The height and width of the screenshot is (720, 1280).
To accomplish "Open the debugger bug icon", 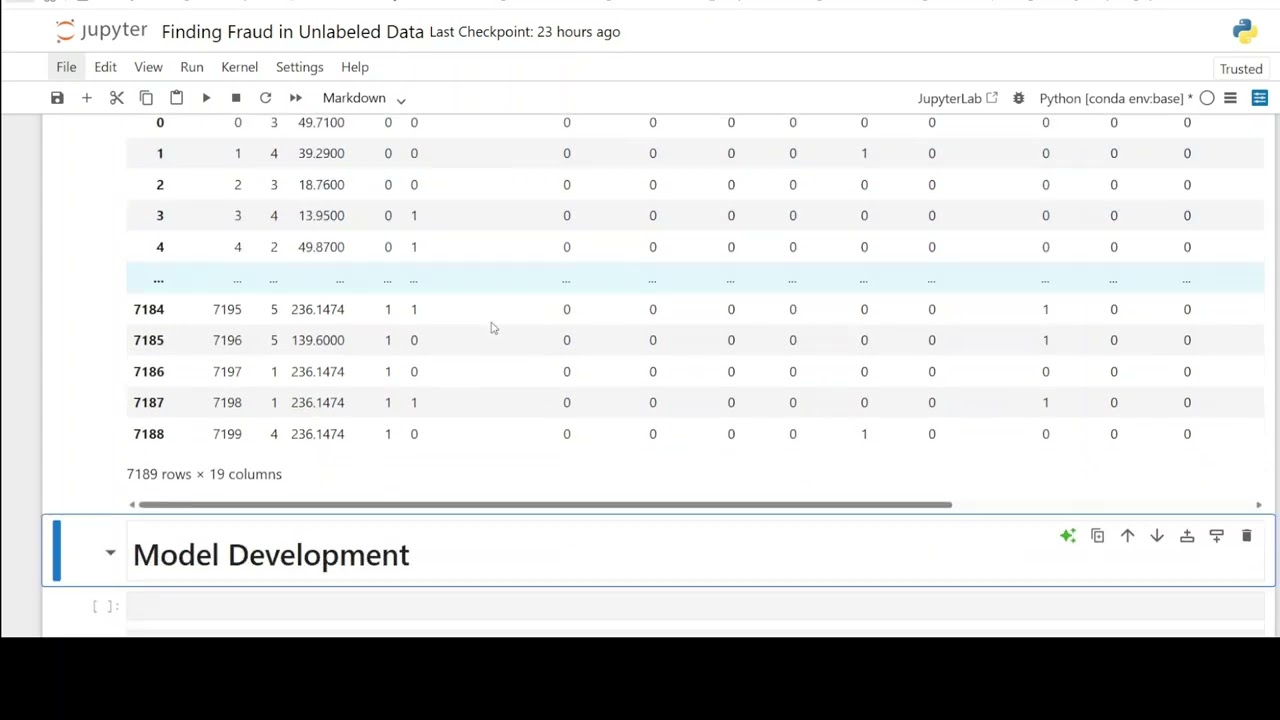I will point(1018,98).
